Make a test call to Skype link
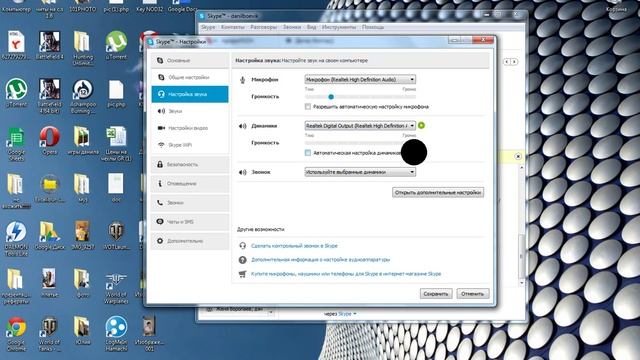Image resolution: width=640 pixels, height=360 pixels. point(294,246)
